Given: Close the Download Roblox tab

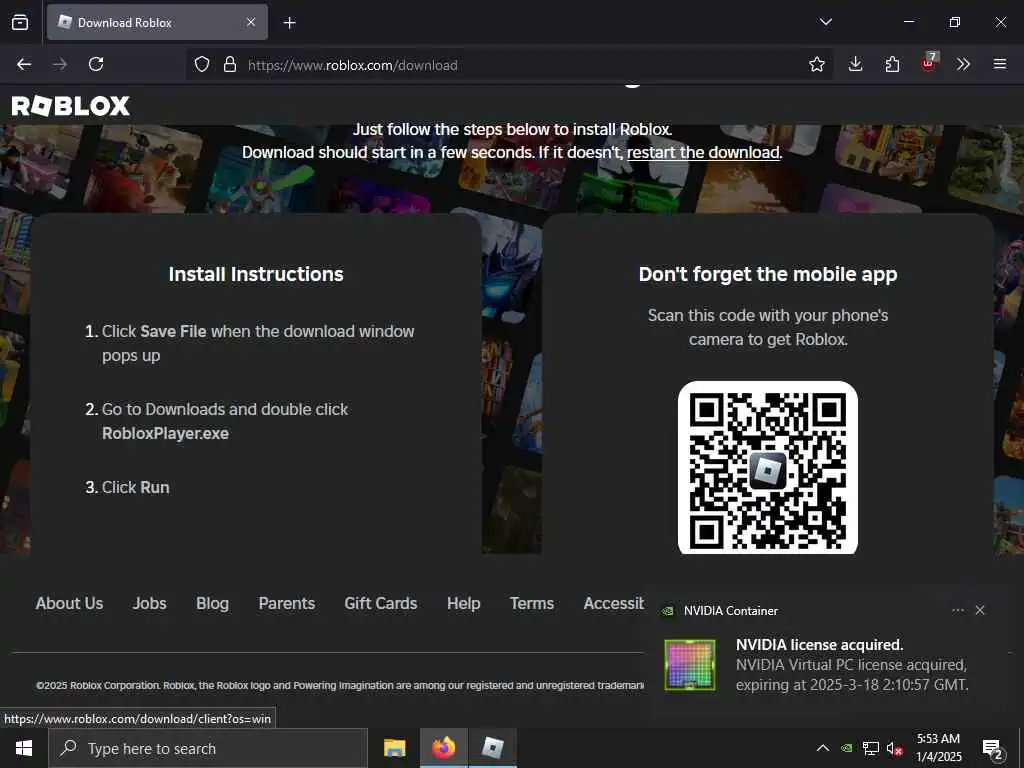Looking at the screenshot, I should tap(251, 22).
